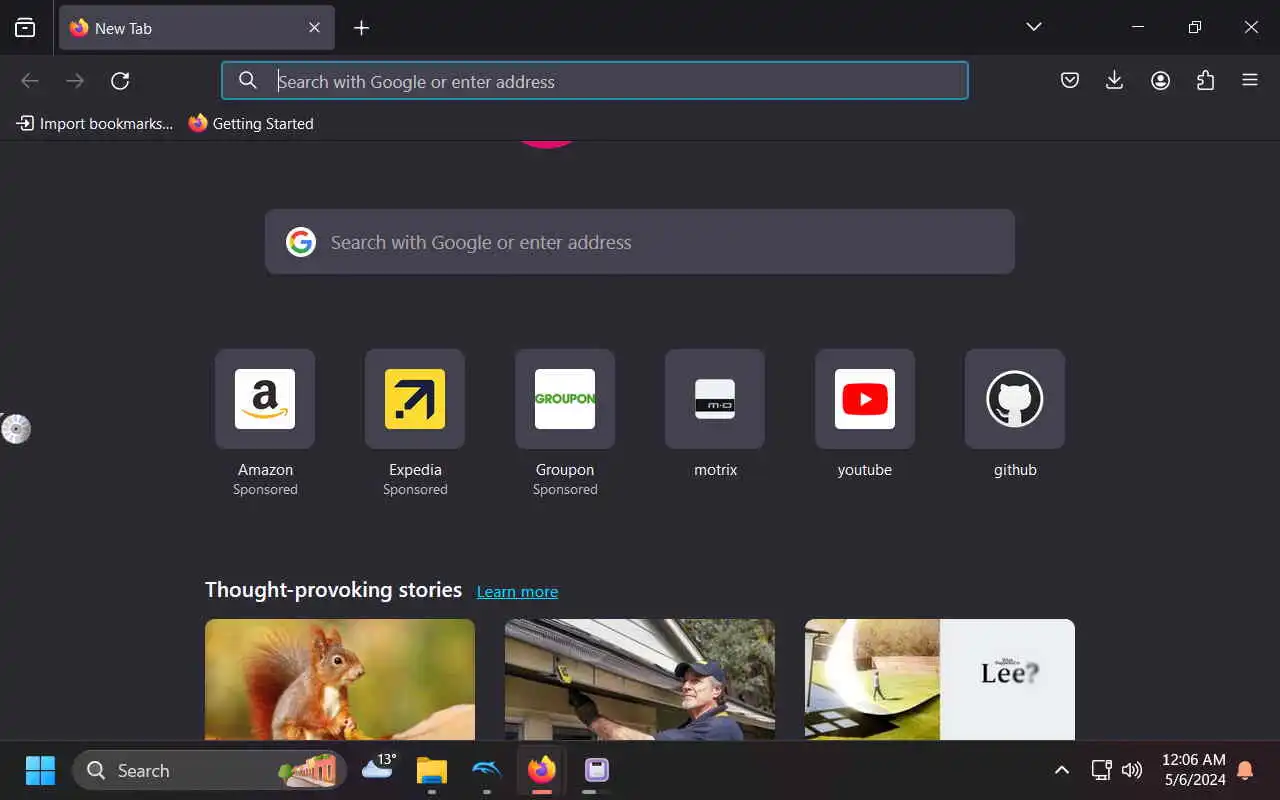Click the Learn more link

pos(517,592)
